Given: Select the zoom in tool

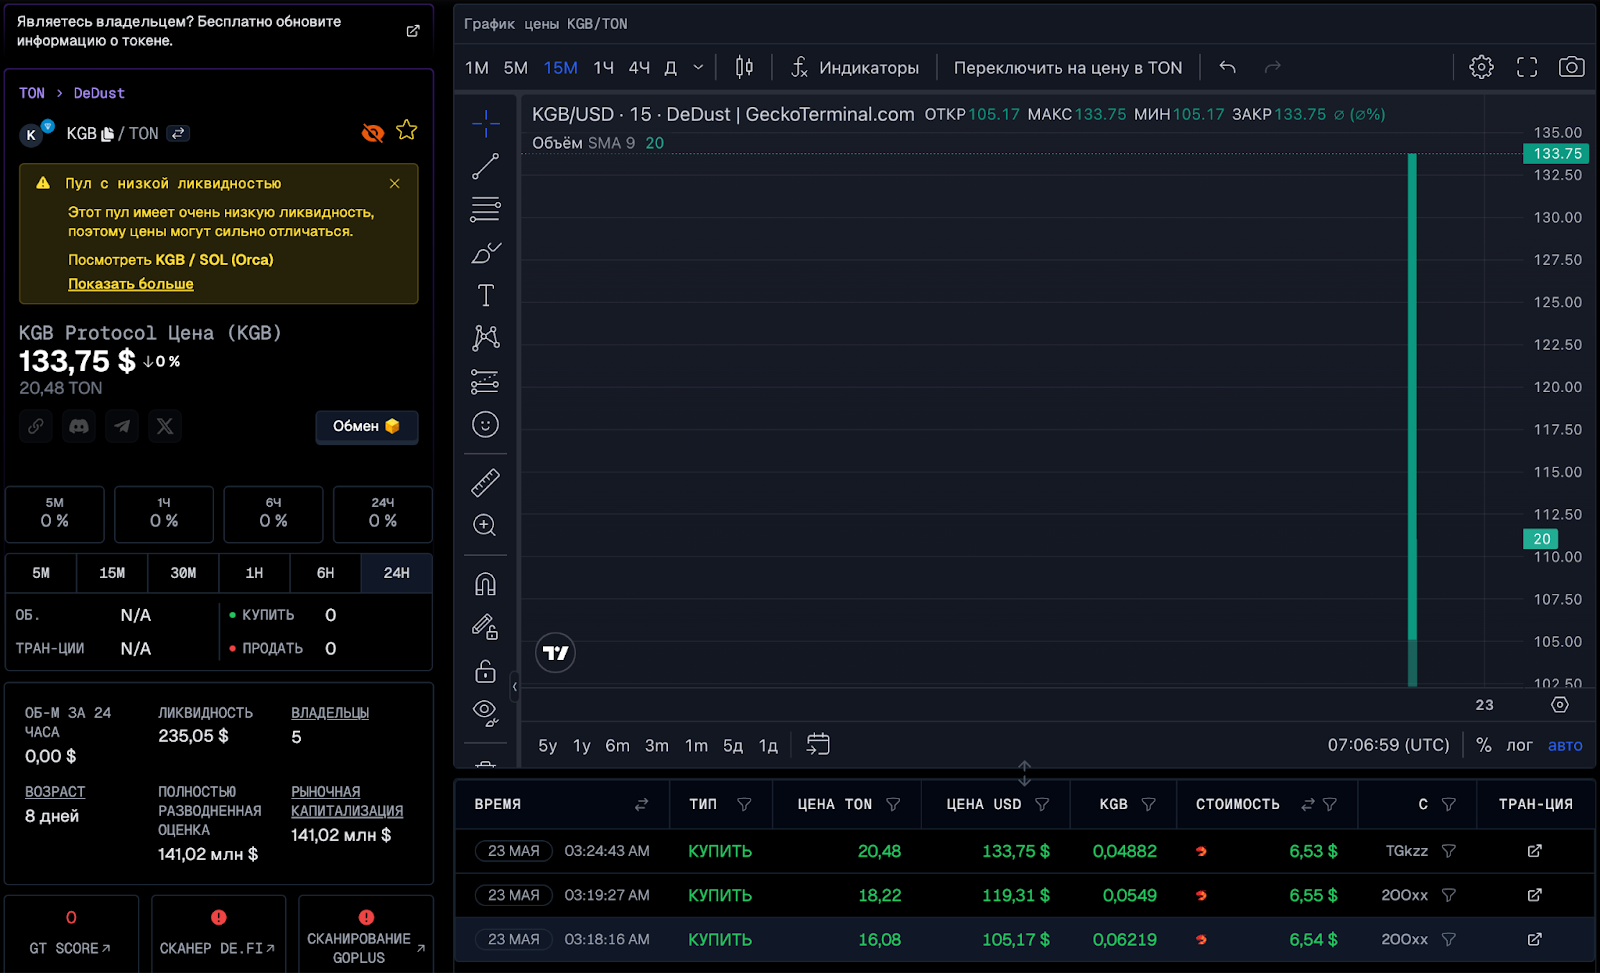Looking at the screenshot, I should point(485,525).
